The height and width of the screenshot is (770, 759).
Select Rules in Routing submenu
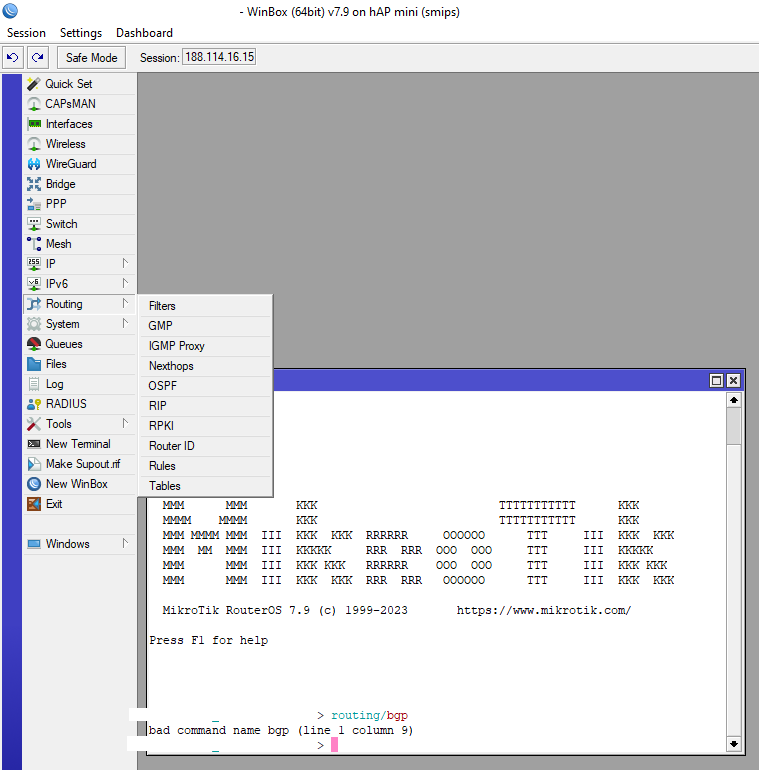pyautogui.click(x=205, y=466)
